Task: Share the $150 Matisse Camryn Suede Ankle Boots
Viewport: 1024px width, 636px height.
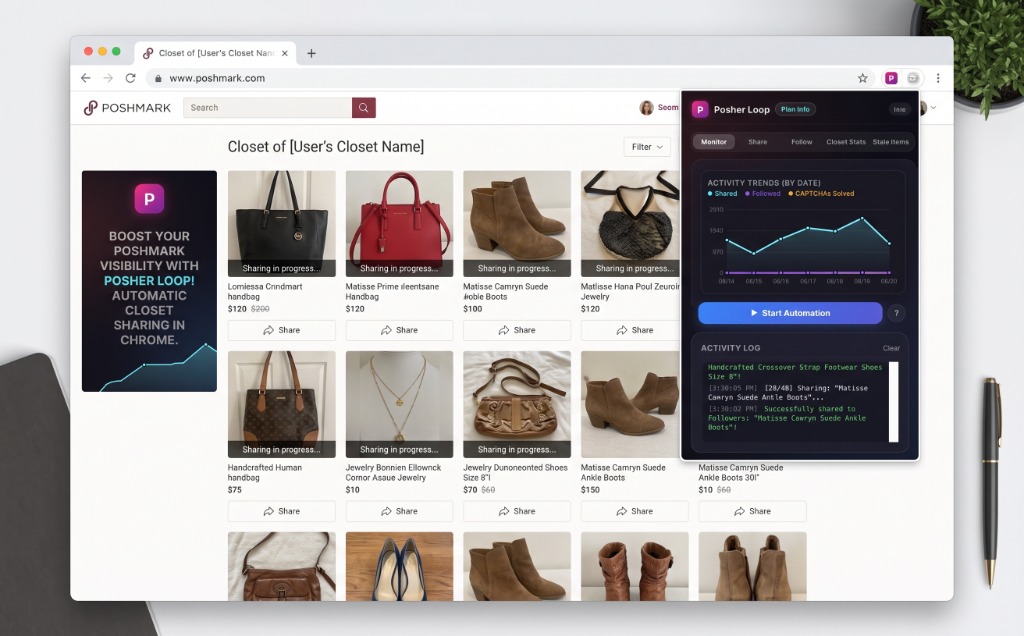Action: pyautogui.click(x=634, y=511)
